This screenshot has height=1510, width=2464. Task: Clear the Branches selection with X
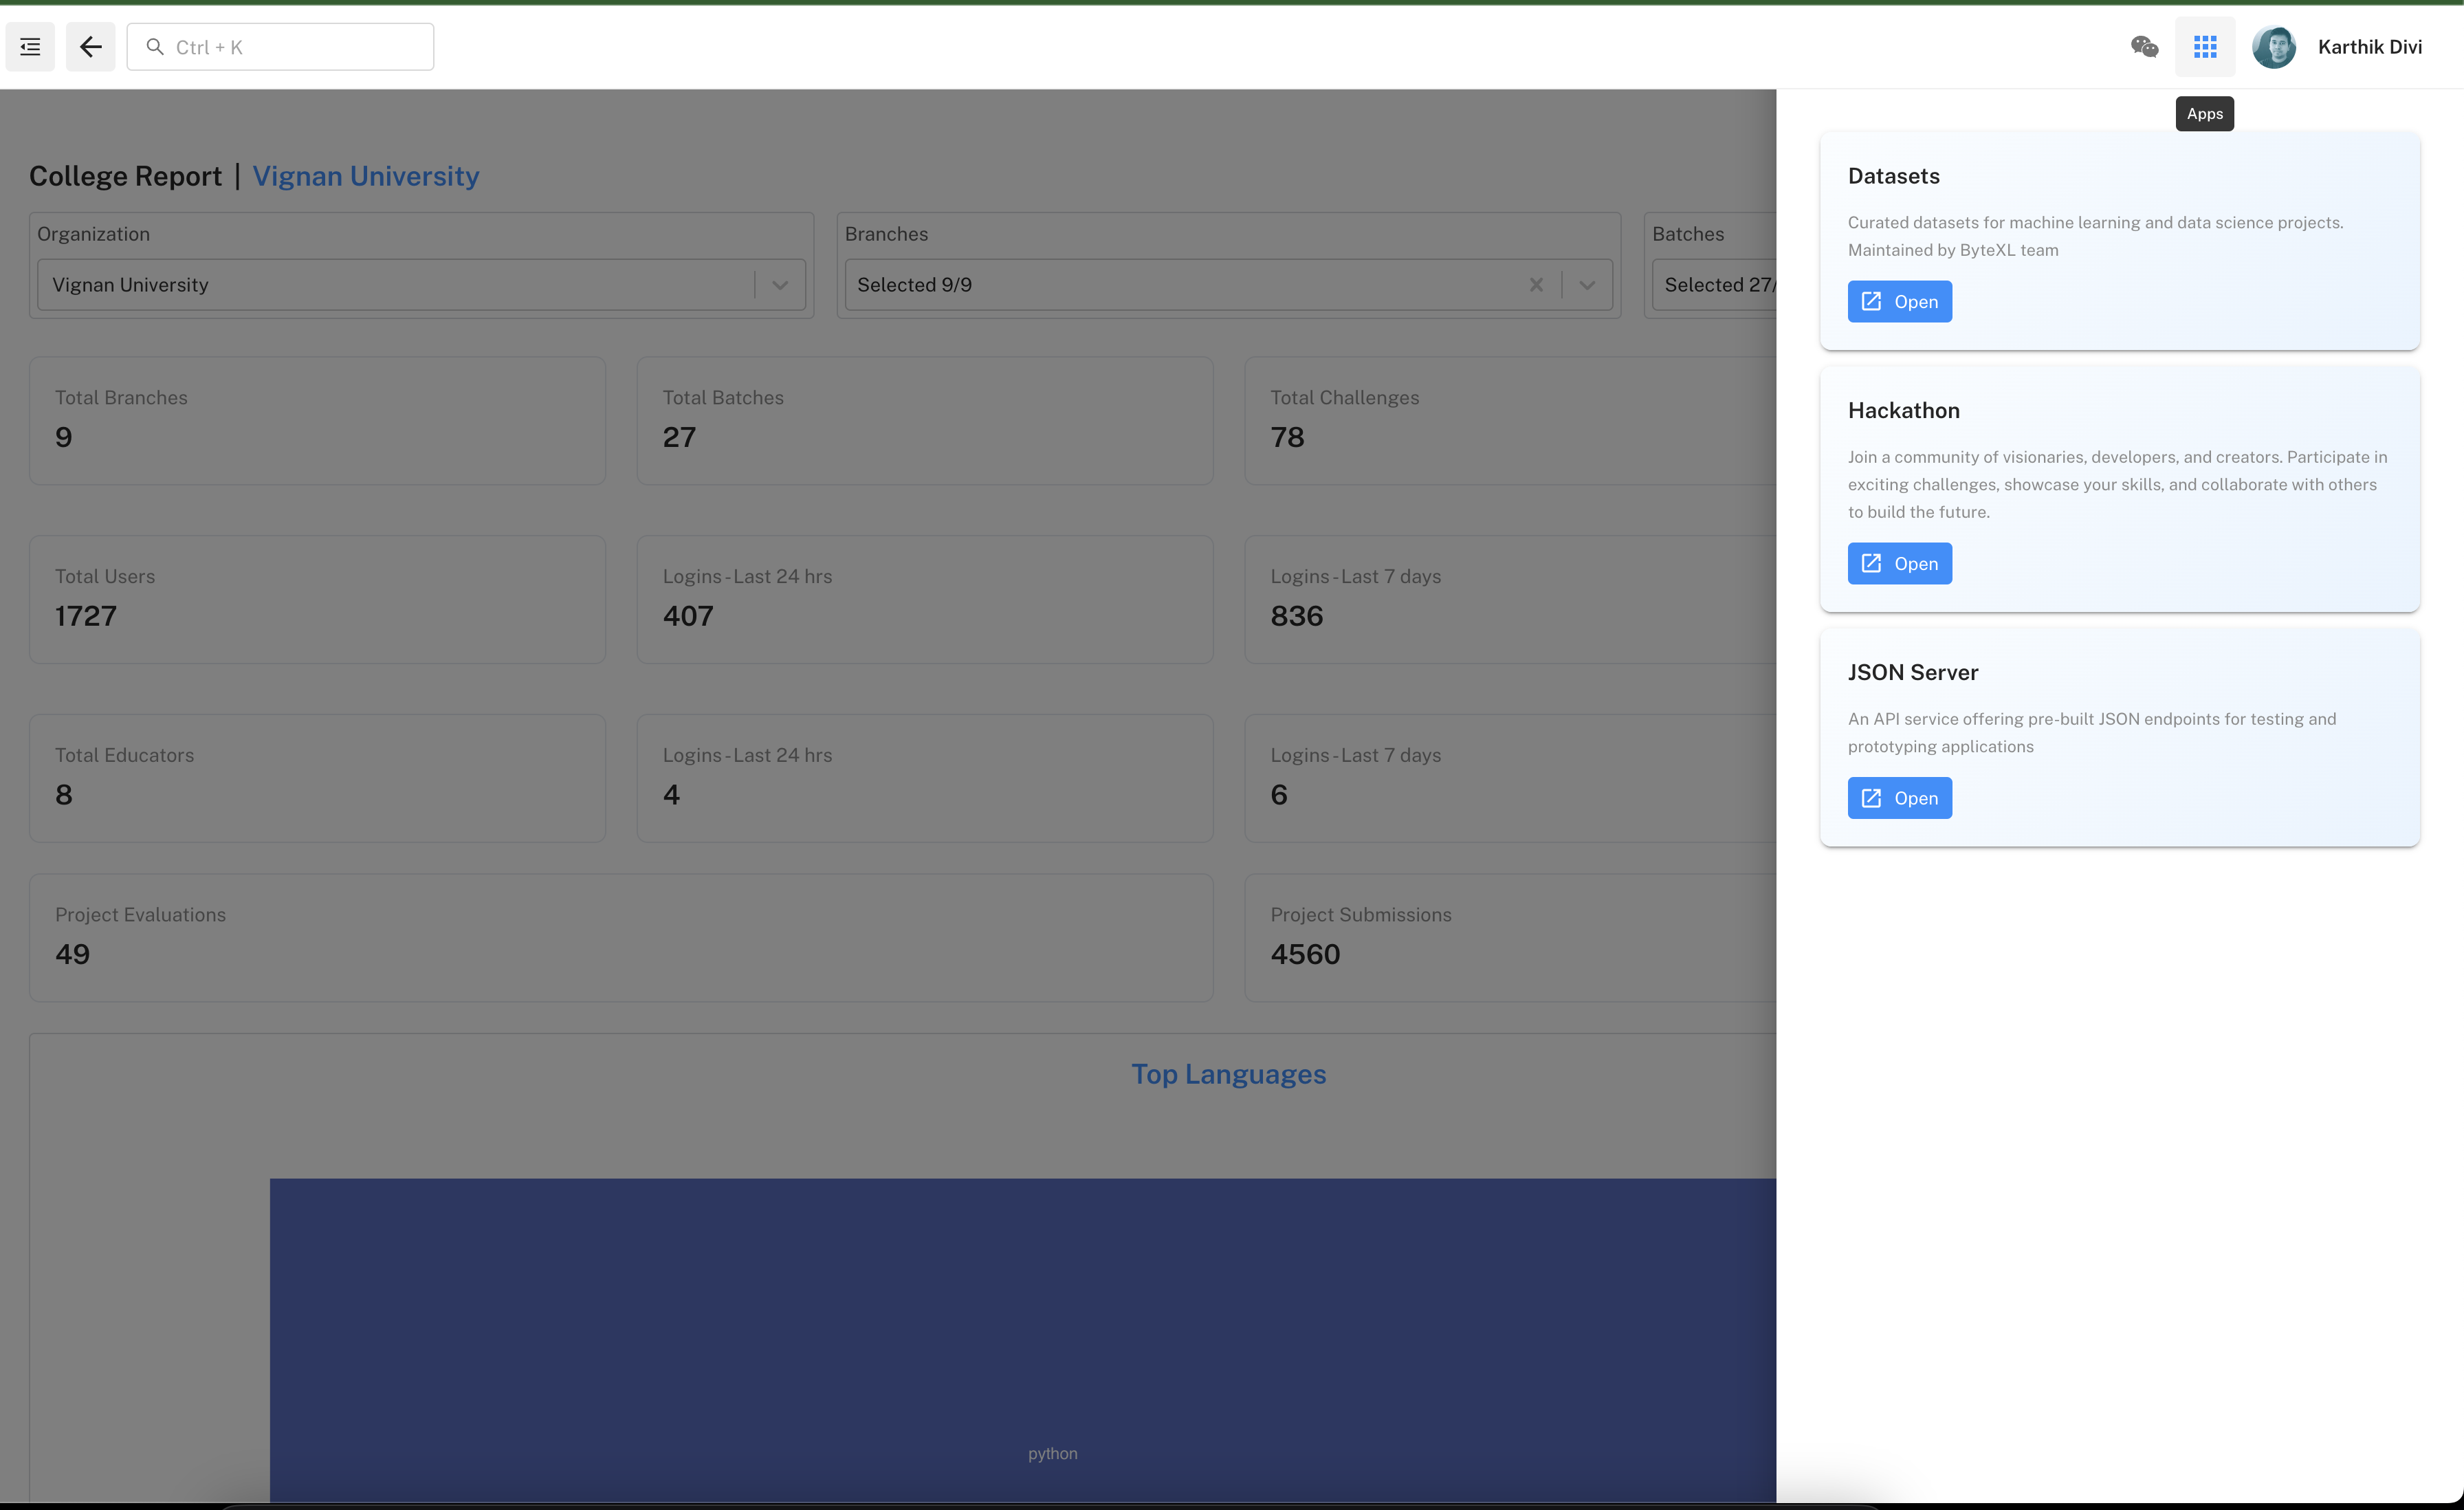[1536, 285]
